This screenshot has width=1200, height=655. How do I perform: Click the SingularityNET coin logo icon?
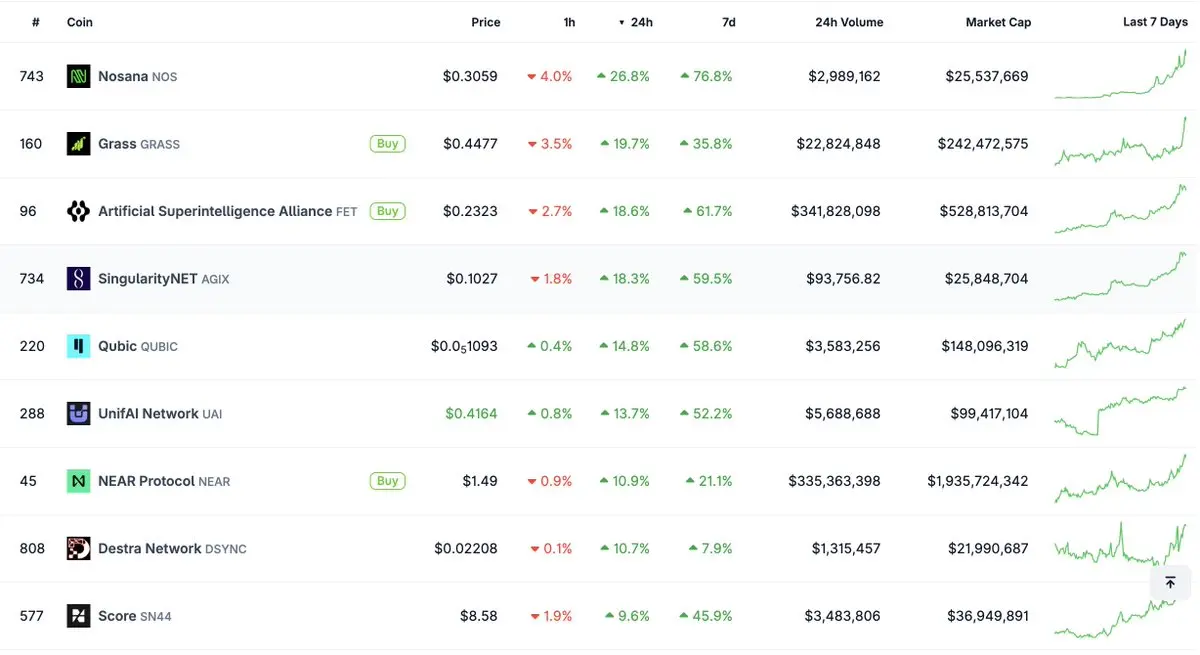[x=78, y=279]
